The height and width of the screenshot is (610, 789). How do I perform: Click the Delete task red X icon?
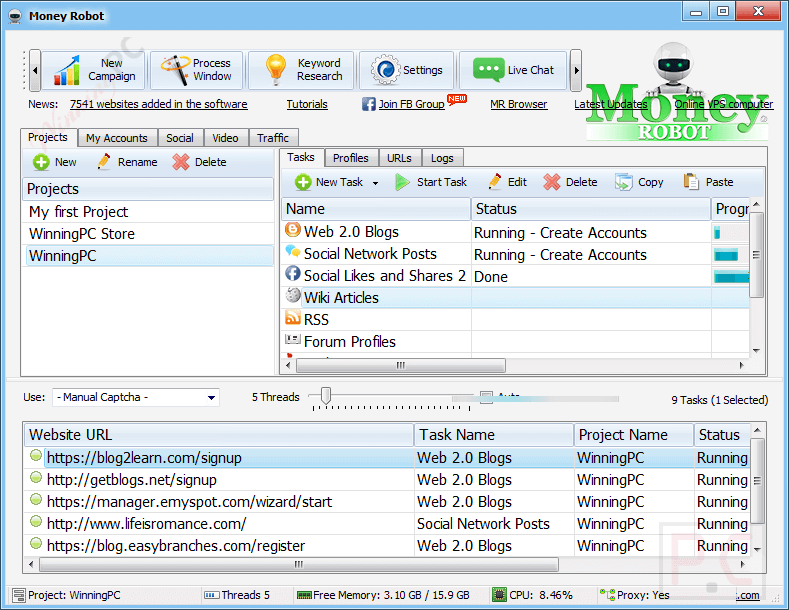click(551, 182)
